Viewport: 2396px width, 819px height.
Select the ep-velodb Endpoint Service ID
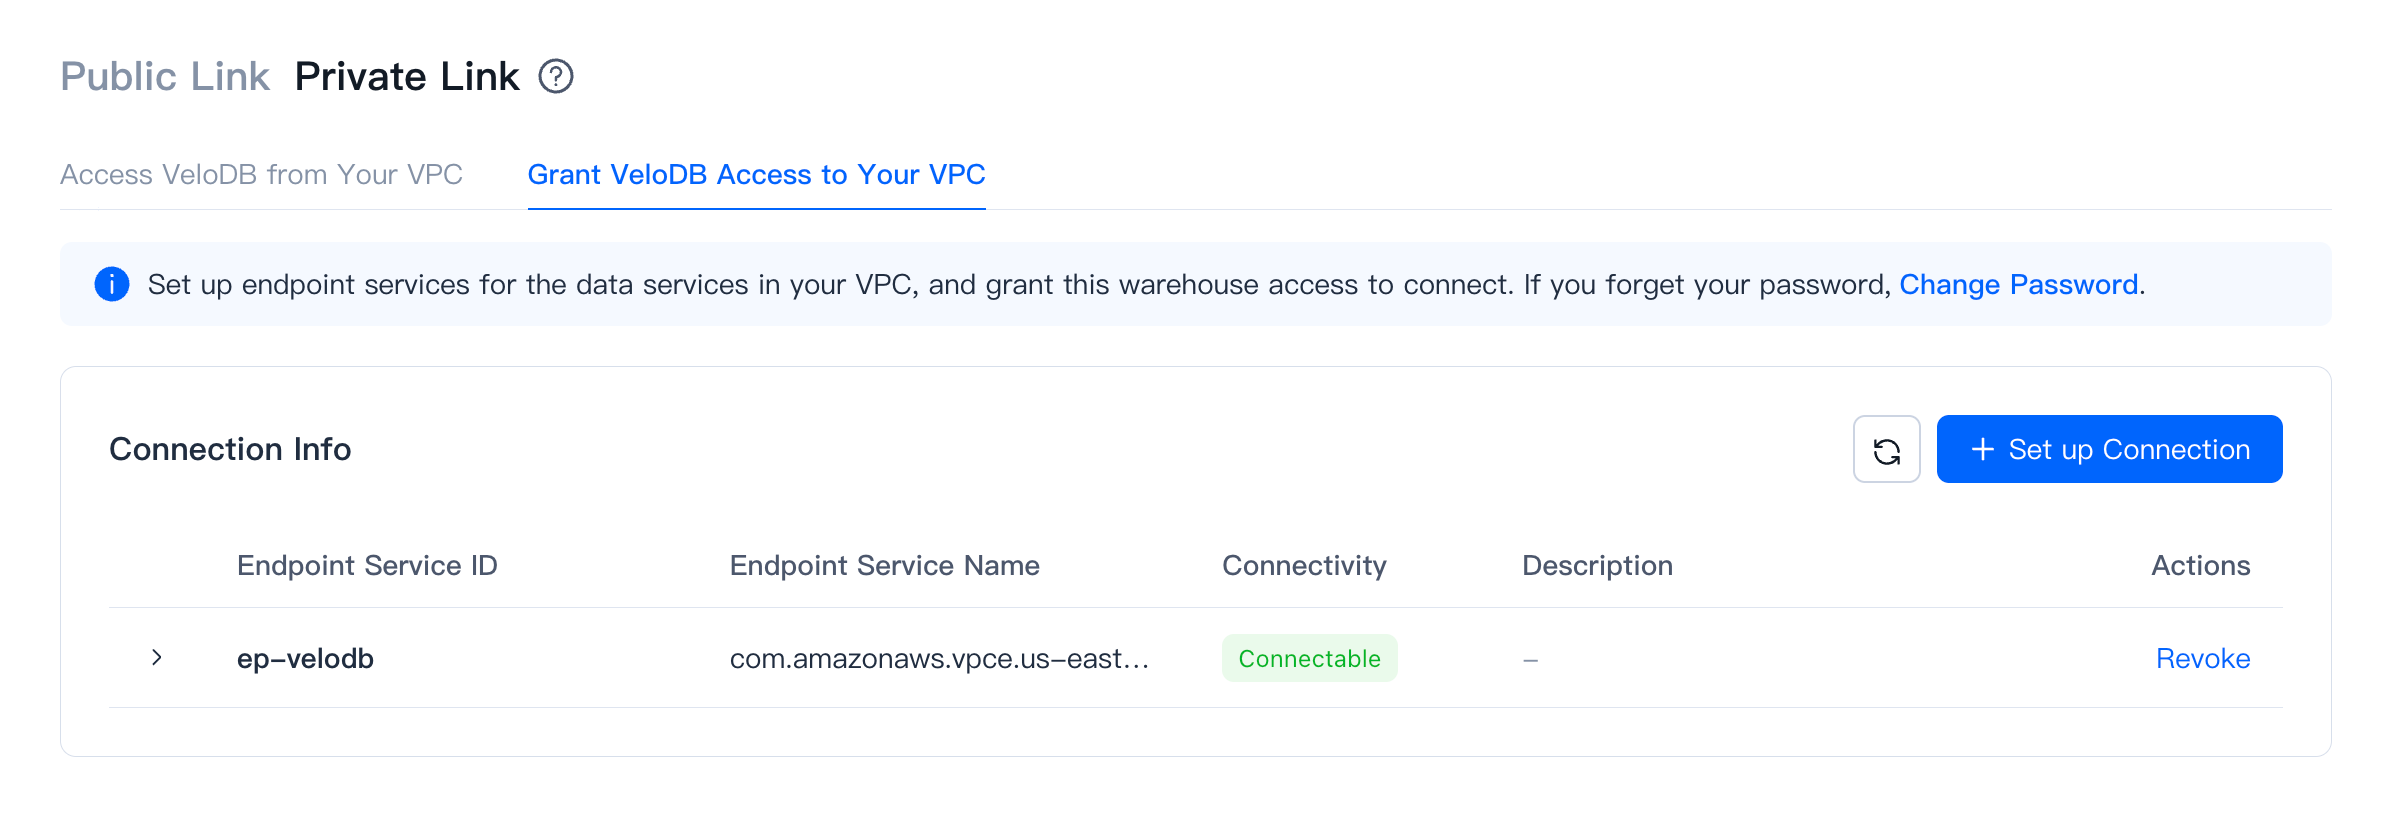(x=306, y=658)
